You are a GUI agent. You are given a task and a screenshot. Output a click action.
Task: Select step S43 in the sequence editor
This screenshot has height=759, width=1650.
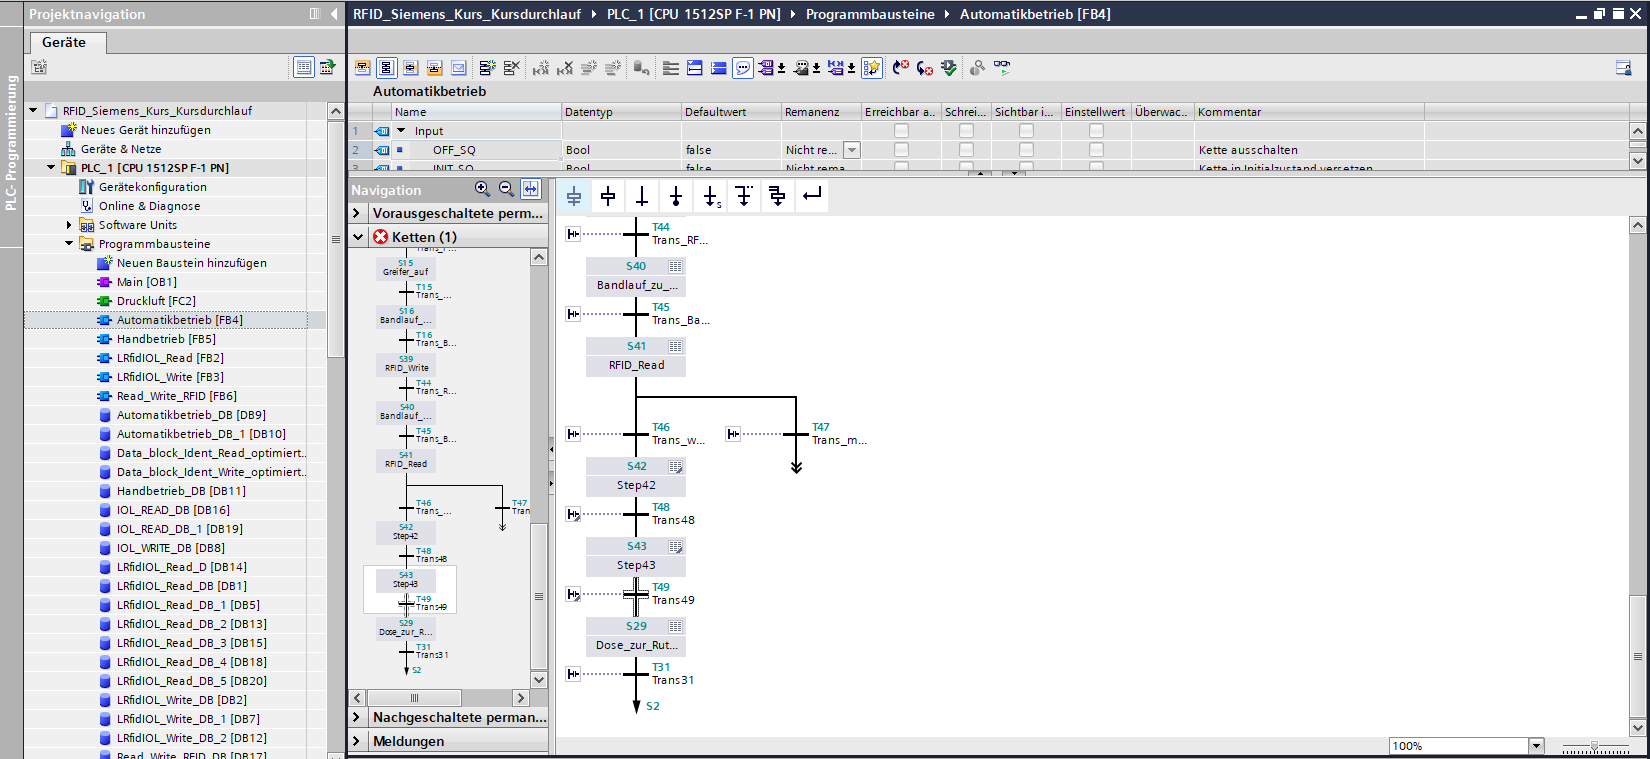tap(636, 546)
